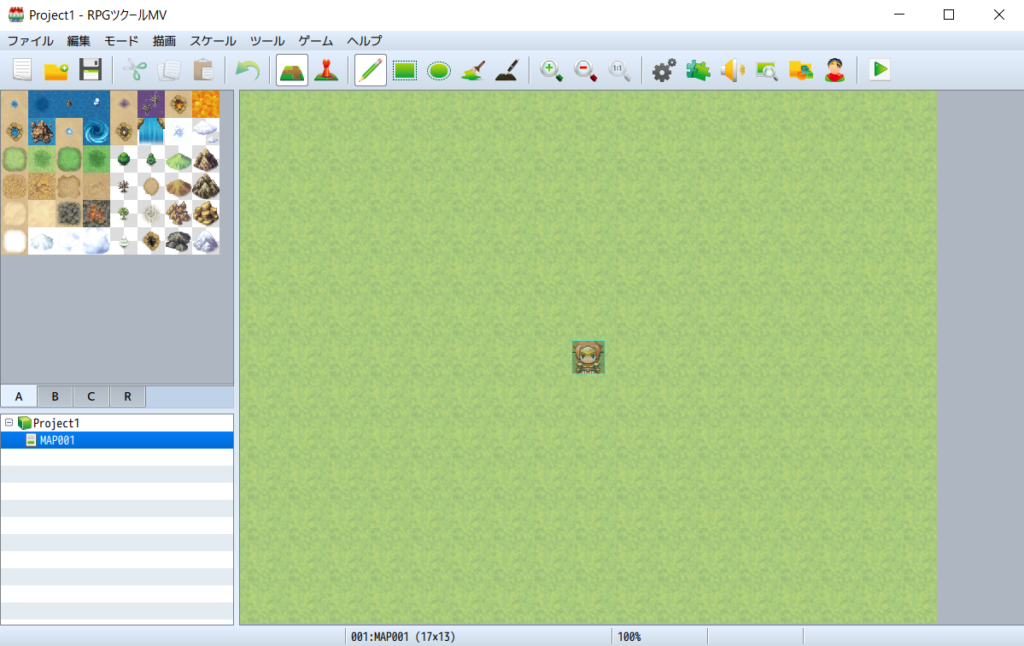Image resolution: width=1024 pixels, height=646 pixels.
Task: Switch to Map editing mode
Action: 292,70
